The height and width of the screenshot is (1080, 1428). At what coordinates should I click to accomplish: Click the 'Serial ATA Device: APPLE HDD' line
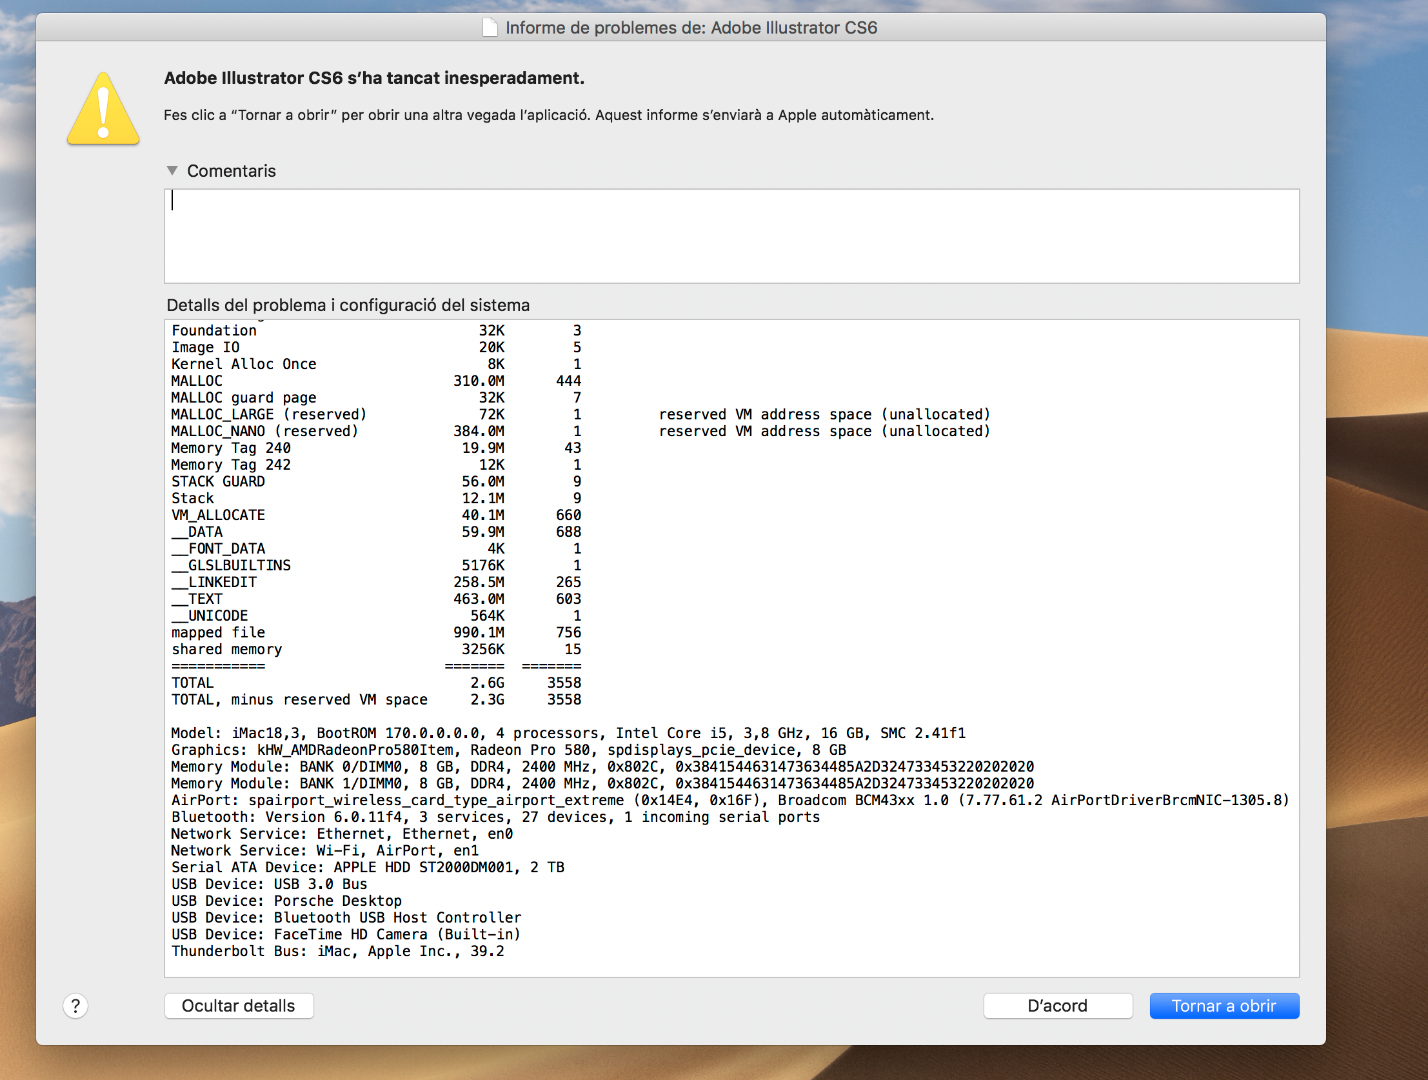tap(368, 868)
